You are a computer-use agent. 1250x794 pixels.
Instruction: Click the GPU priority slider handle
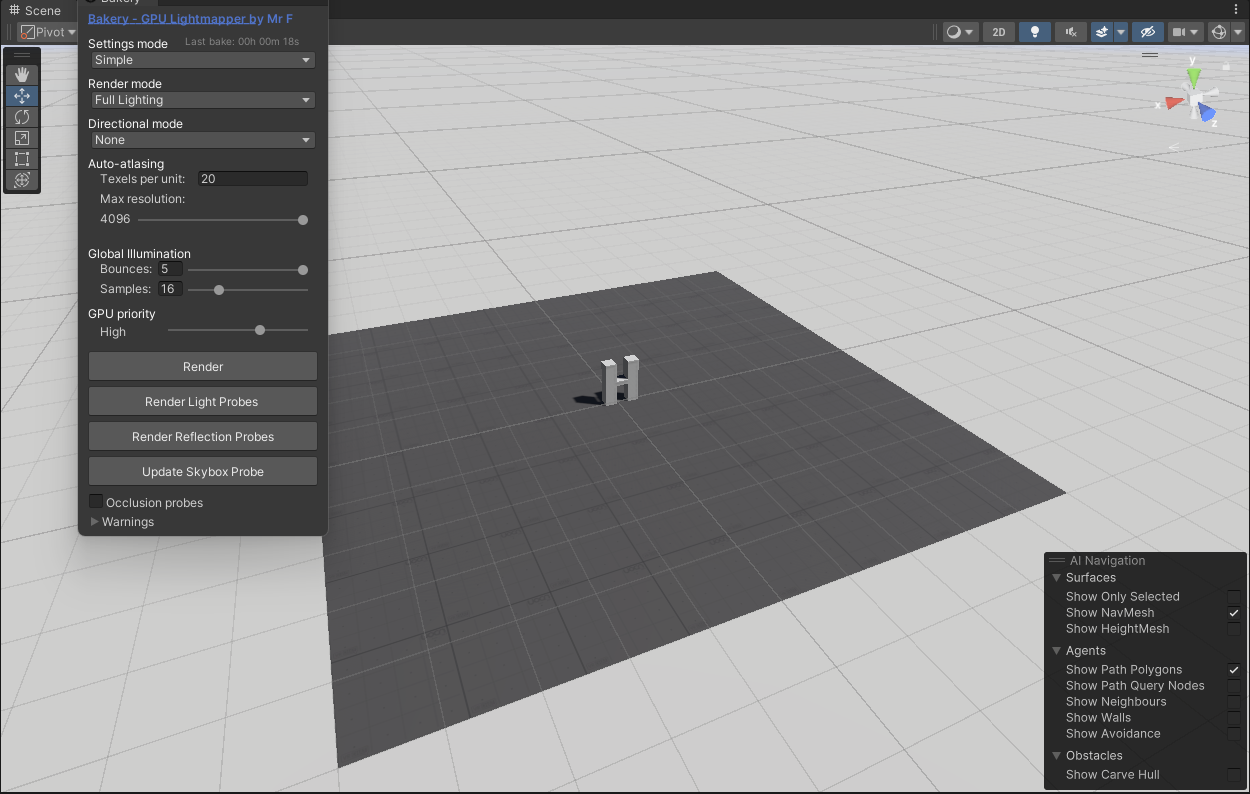[260, 330]
